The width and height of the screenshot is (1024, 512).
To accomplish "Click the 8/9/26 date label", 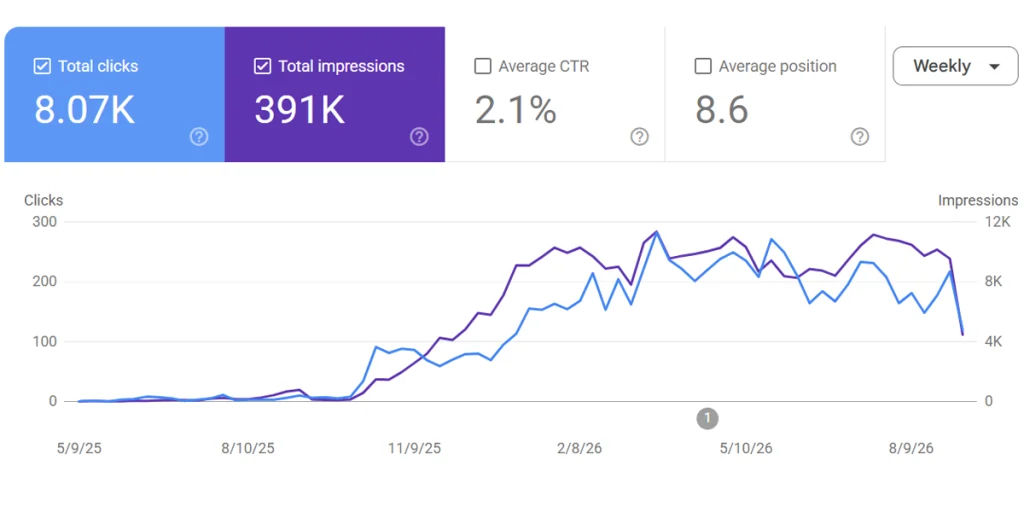I will pyautogui.click(x=911, y=449).
